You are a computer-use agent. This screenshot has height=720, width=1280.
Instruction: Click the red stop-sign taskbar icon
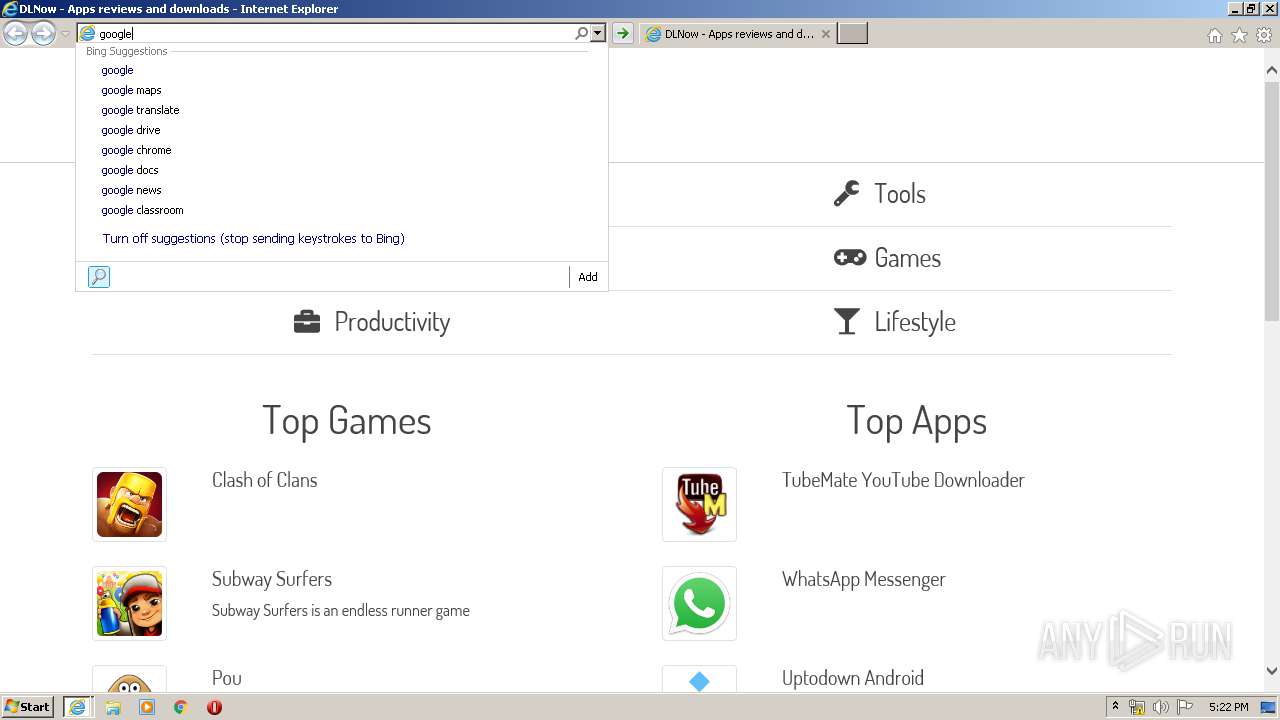tap(214, 707)
